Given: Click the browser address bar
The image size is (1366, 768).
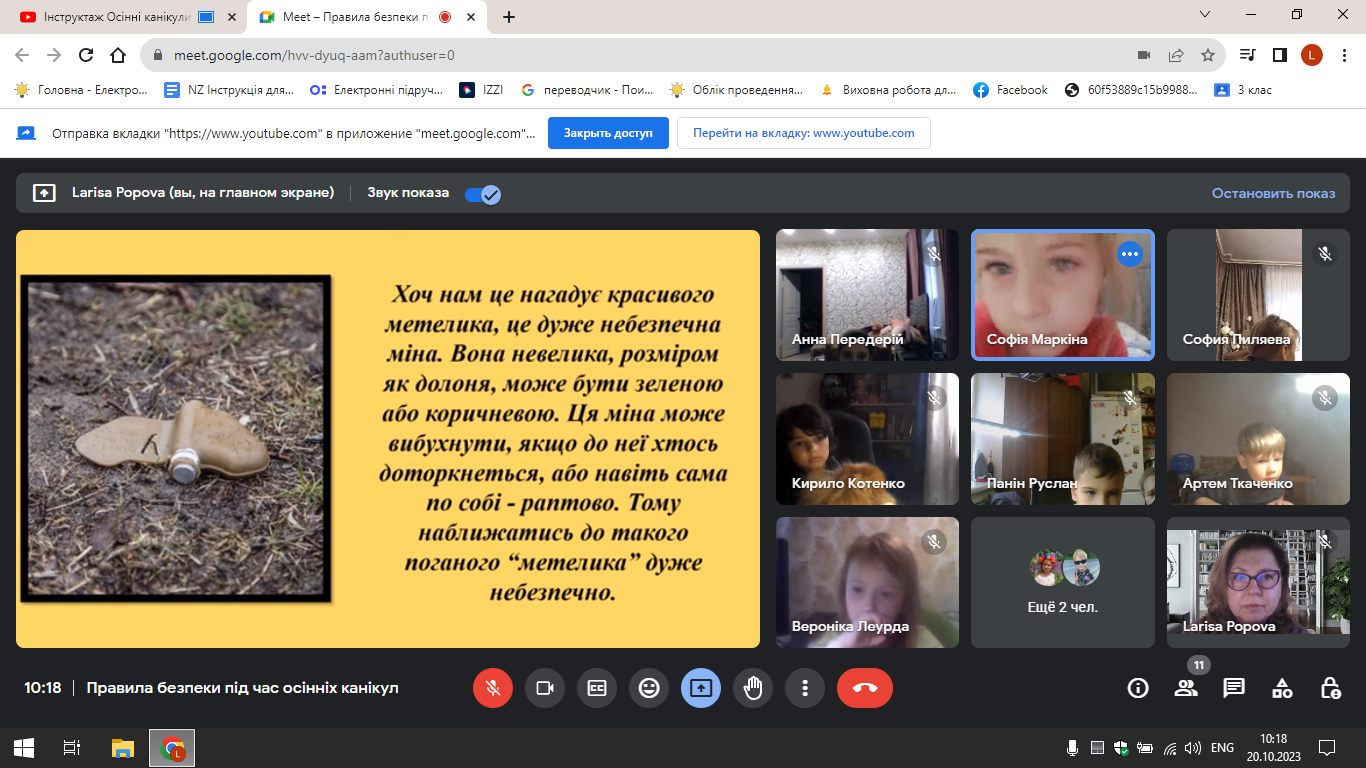Looking at the screenshot, I should (640, 55).
